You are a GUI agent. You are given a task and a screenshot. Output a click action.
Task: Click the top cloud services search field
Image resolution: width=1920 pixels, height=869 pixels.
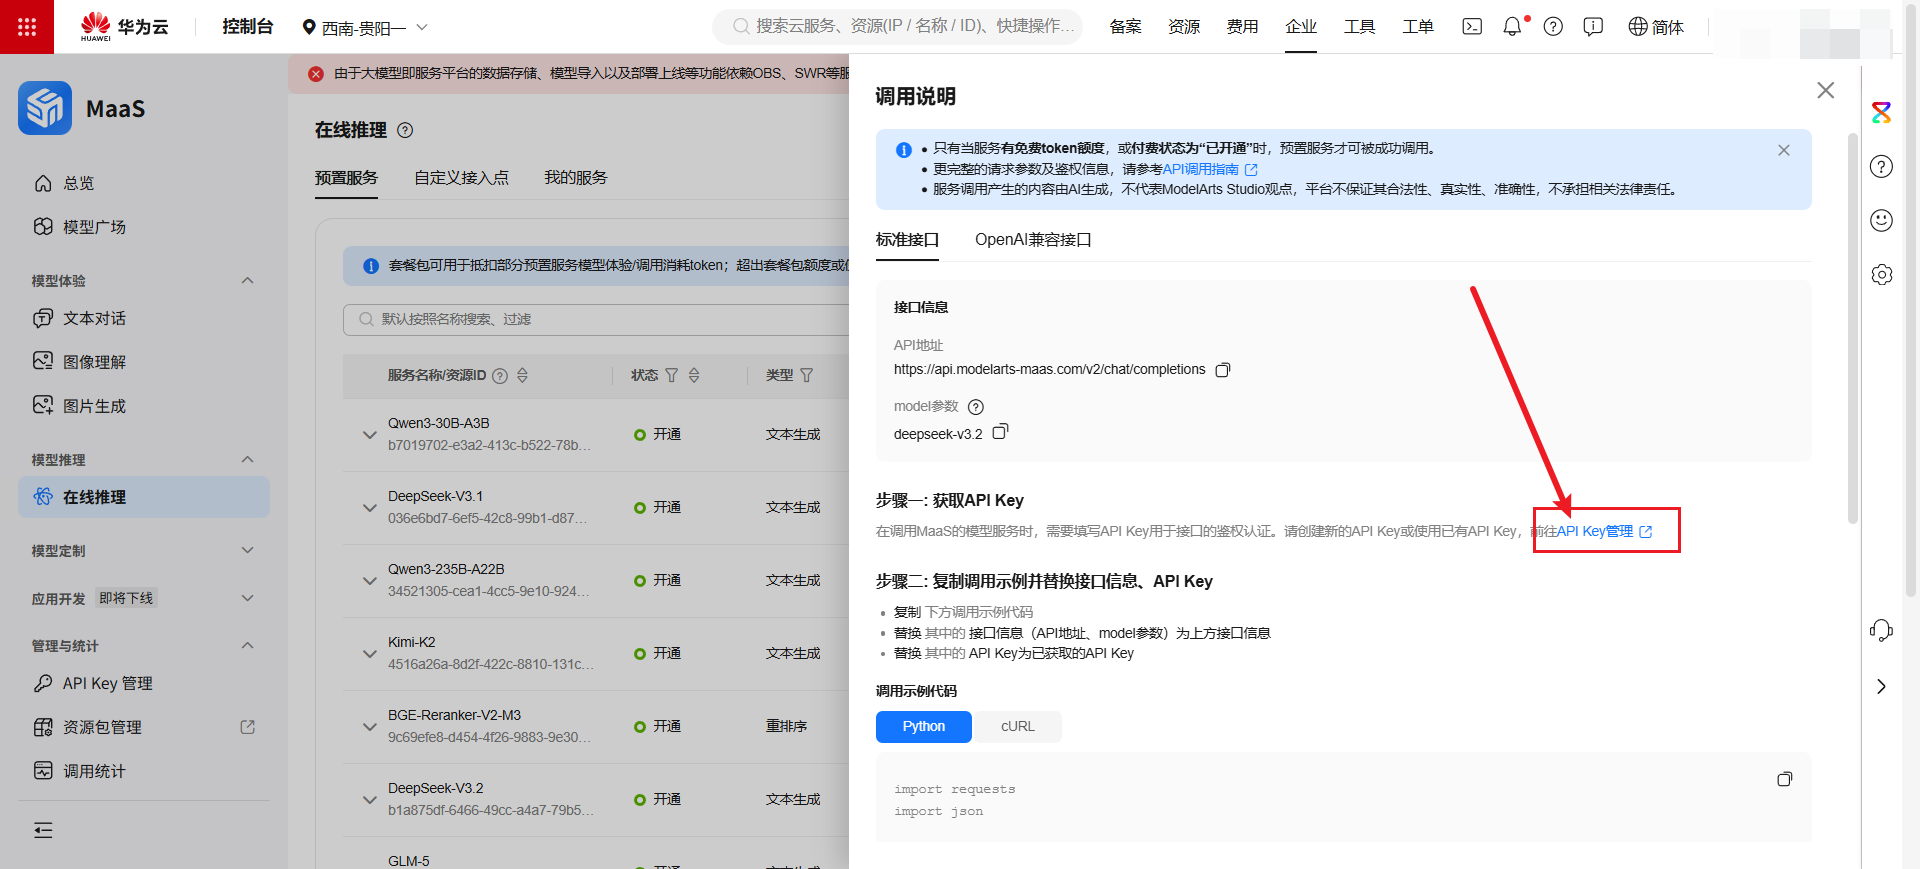point(897,27)
